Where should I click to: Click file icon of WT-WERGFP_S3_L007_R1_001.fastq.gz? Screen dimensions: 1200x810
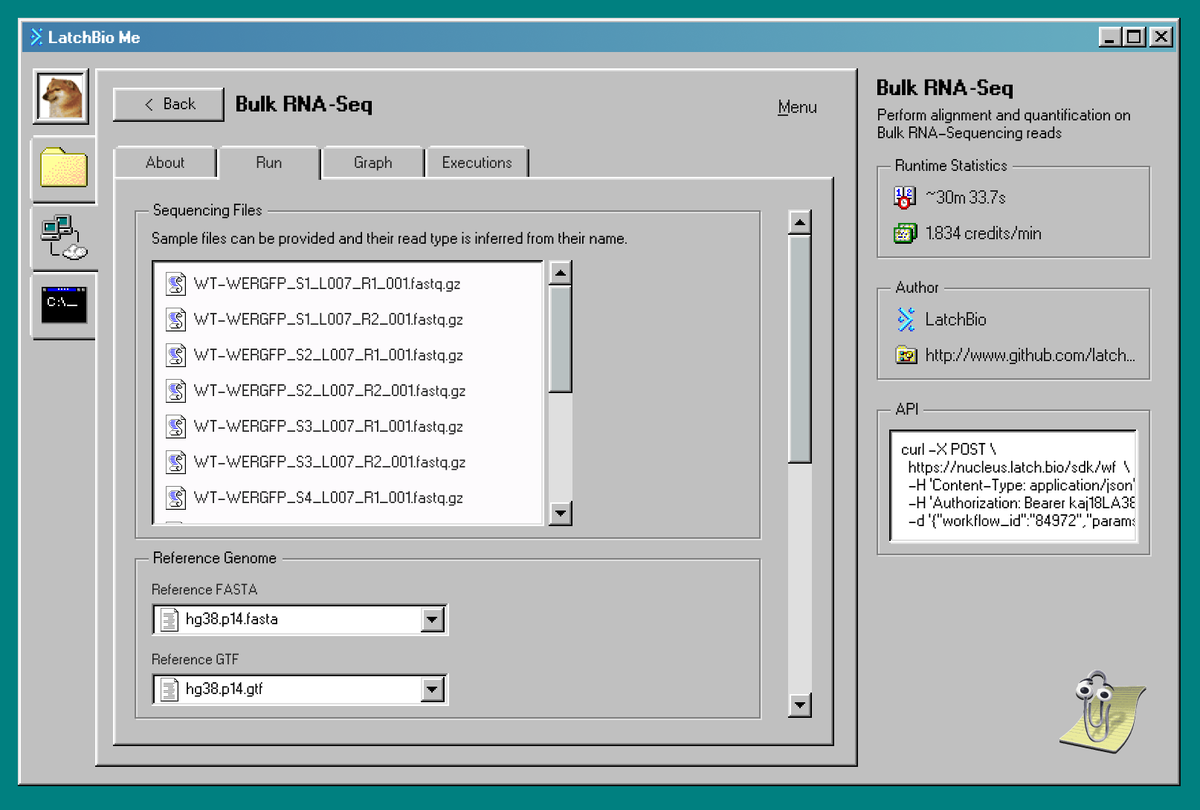pyautogui.click(x=176, y=427)
